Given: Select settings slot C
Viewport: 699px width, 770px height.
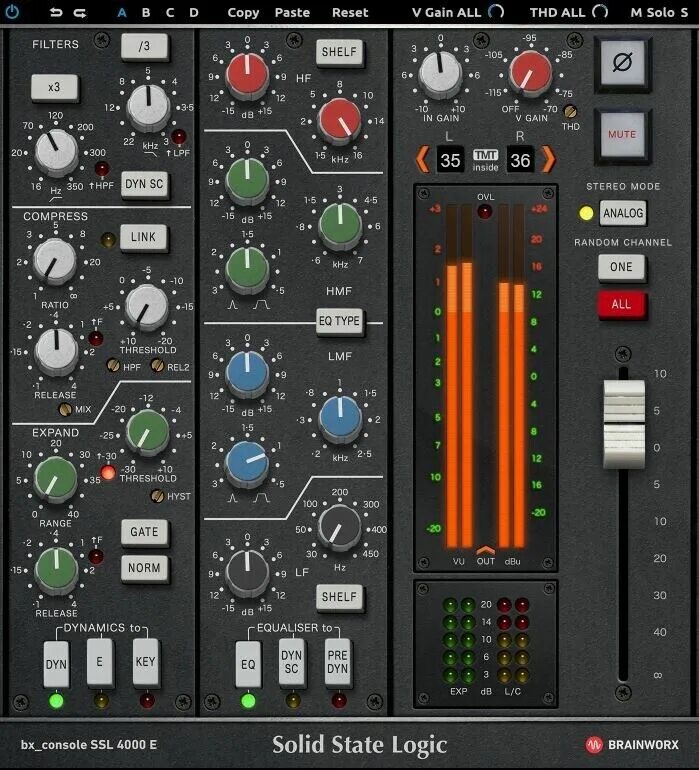Looking at the screenshot, I should [170, 12].
